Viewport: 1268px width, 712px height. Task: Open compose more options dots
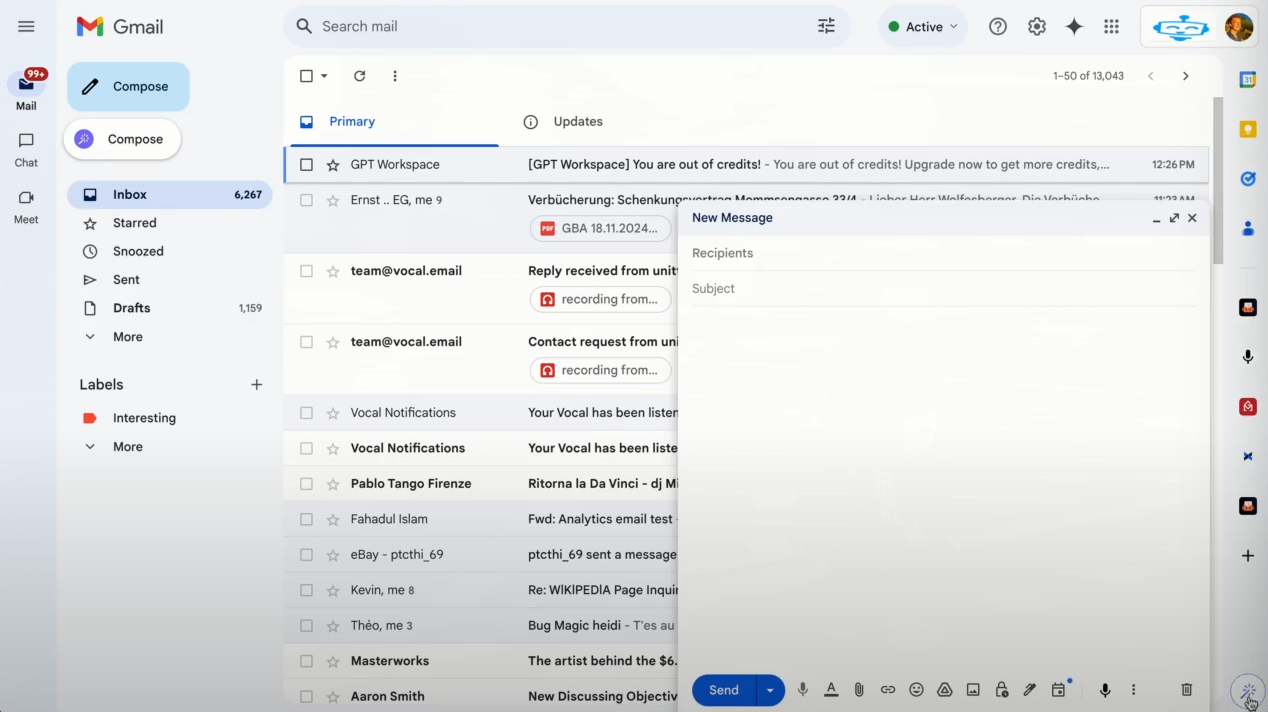1133,690
